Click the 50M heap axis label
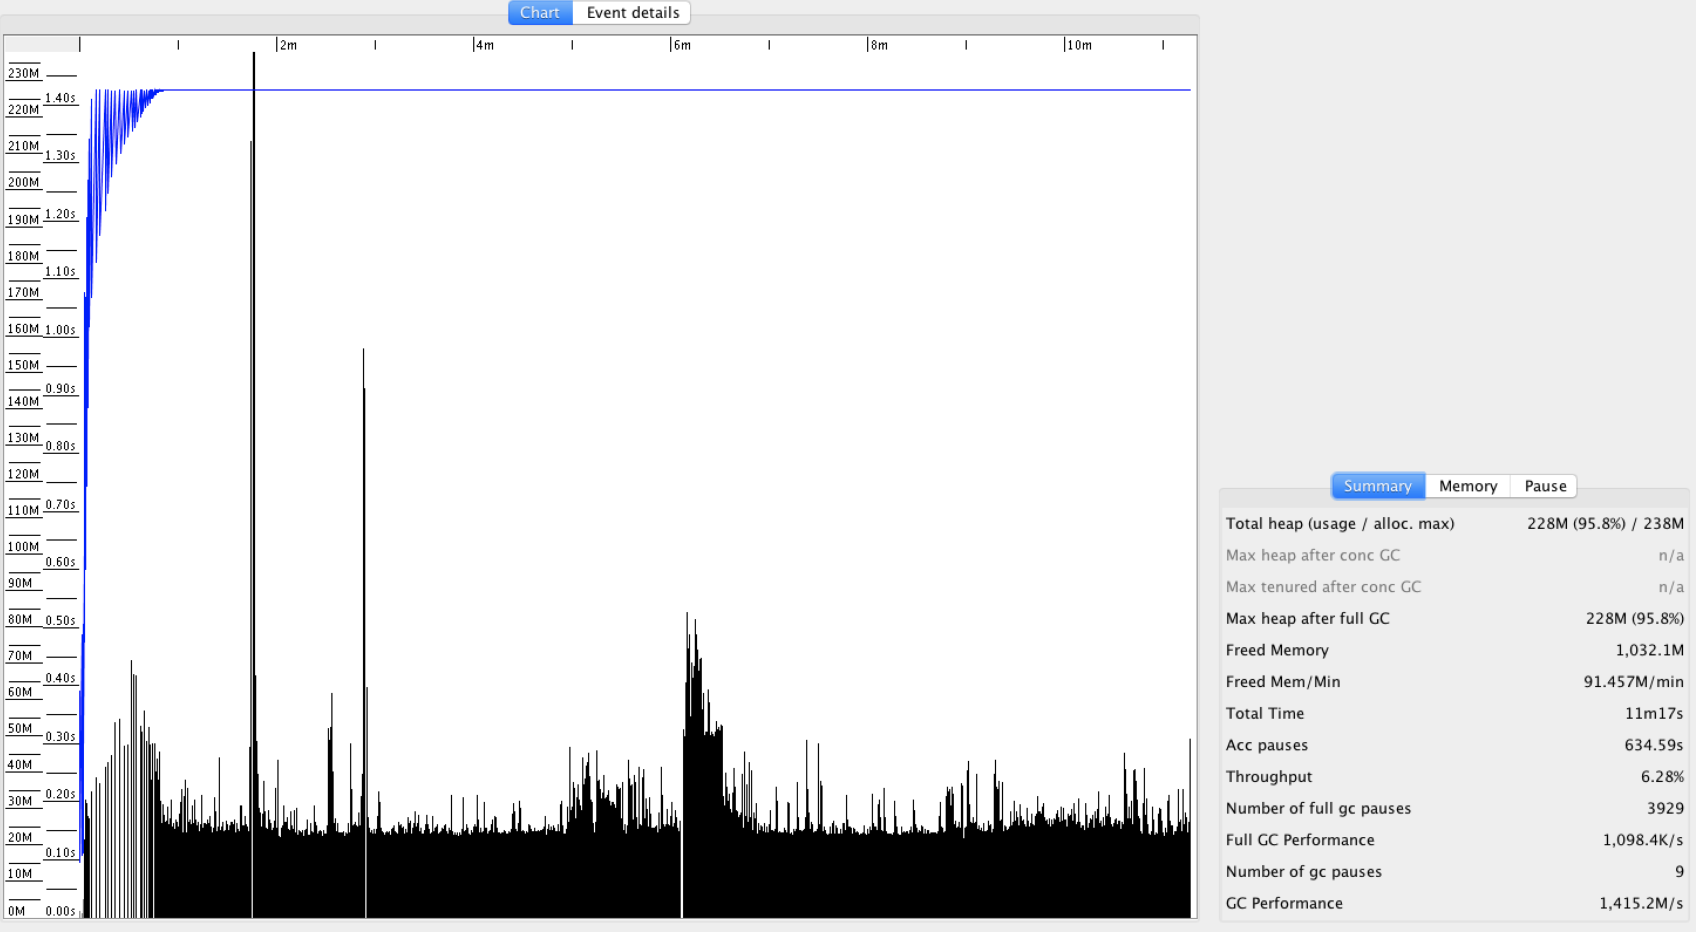Image resolution: width=1704 pixels, height=934 pixels. click(x=21, y=729)
